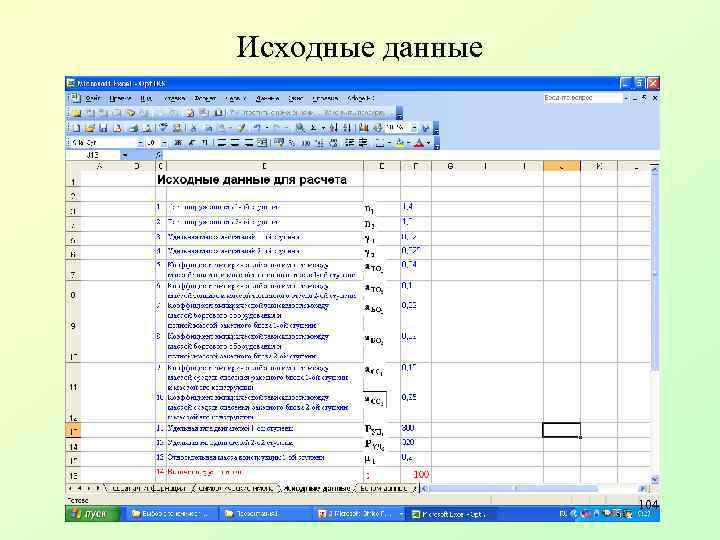Increase indent in the Formatting toolbar
The image size is (720, 540).
pyautogui.click(x=363, y=143)
